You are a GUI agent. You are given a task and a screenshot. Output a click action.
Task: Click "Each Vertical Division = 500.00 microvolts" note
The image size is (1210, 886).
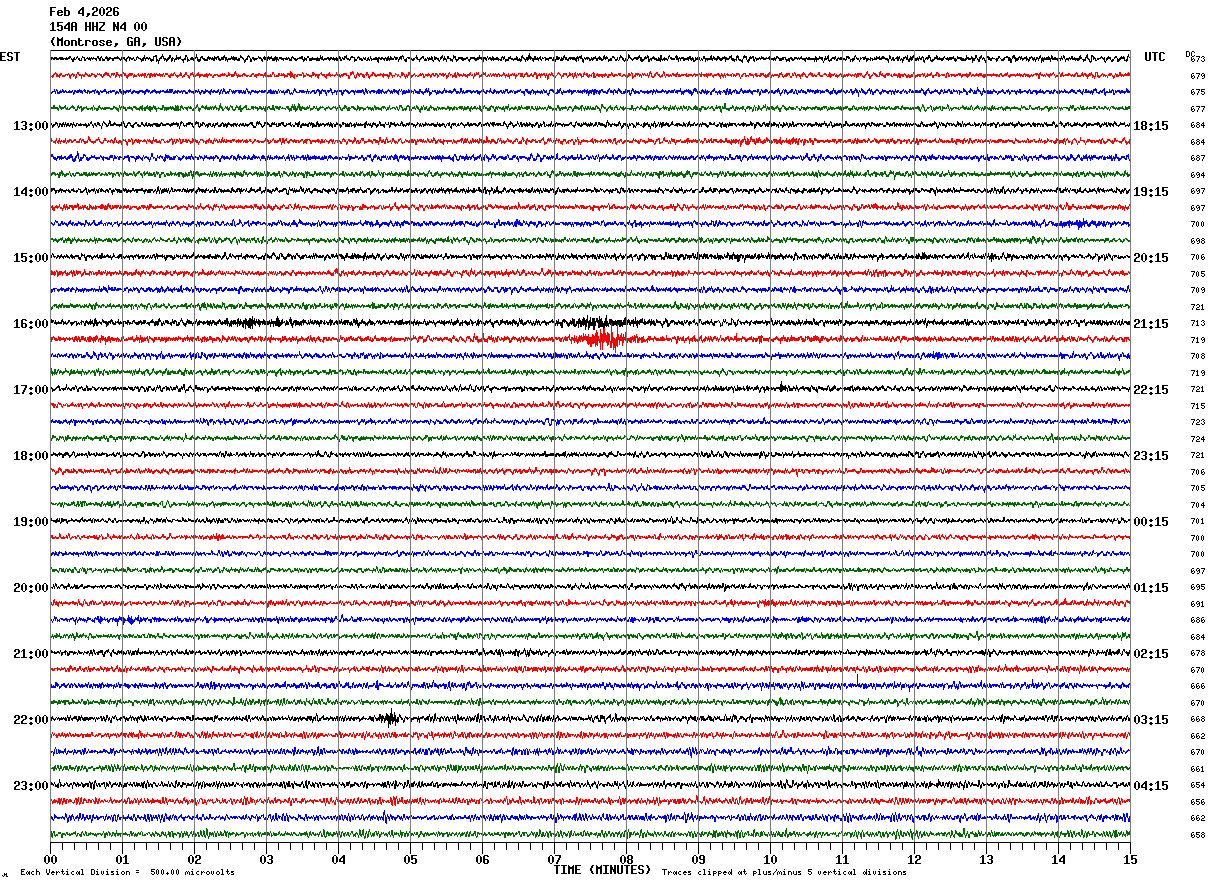click(127, 873)
